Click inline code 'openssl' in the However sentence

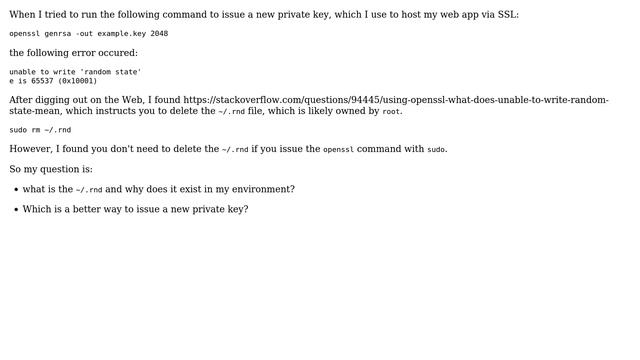pos(338,149)
